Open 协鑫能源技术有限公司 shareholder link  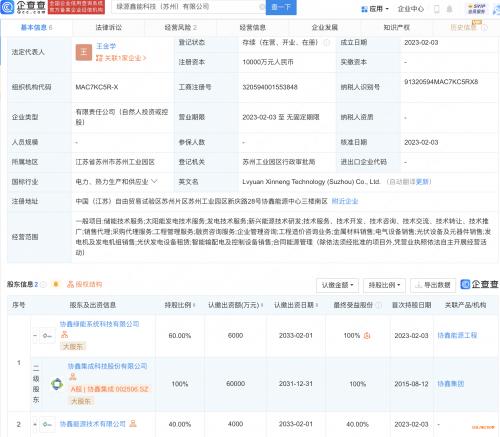[93, 424]
